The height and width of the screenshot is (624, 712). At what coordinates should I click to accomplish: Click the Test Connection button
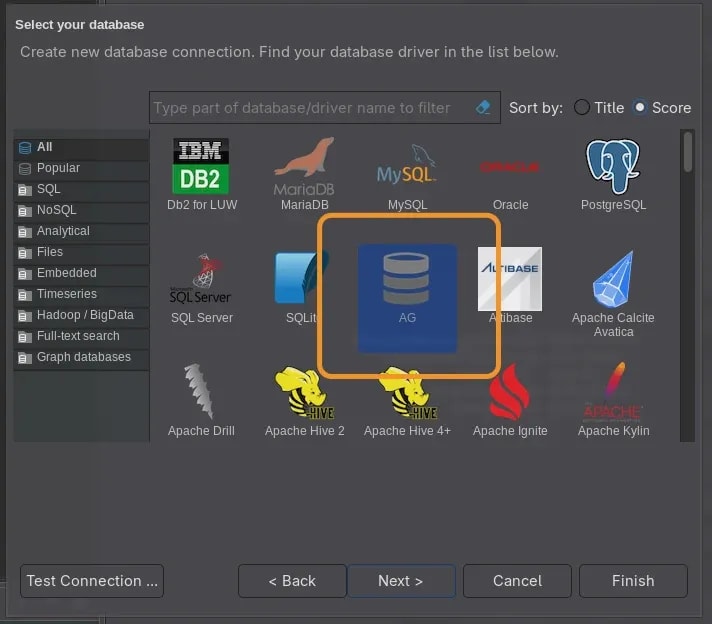[x=92, y=581]
